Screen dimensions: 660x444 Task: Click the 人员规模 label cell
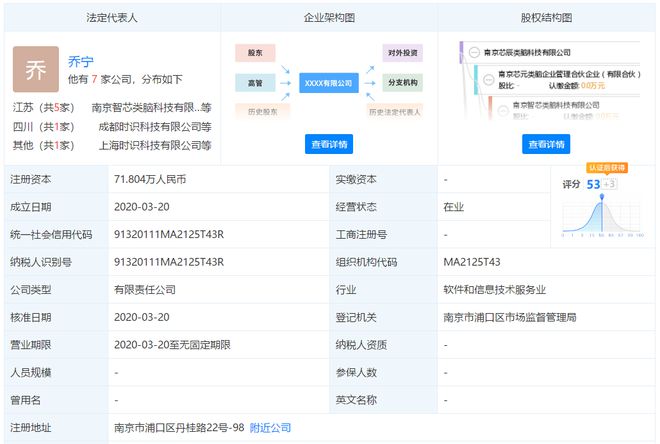56,372
